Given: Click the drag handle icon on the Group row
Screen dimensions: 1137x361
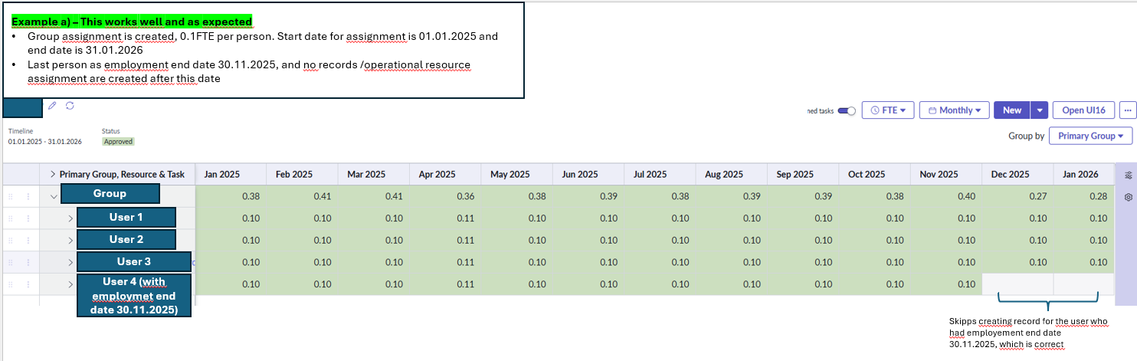Looking at the screenshot, I should pyautogui.click(x=10, y=196).
